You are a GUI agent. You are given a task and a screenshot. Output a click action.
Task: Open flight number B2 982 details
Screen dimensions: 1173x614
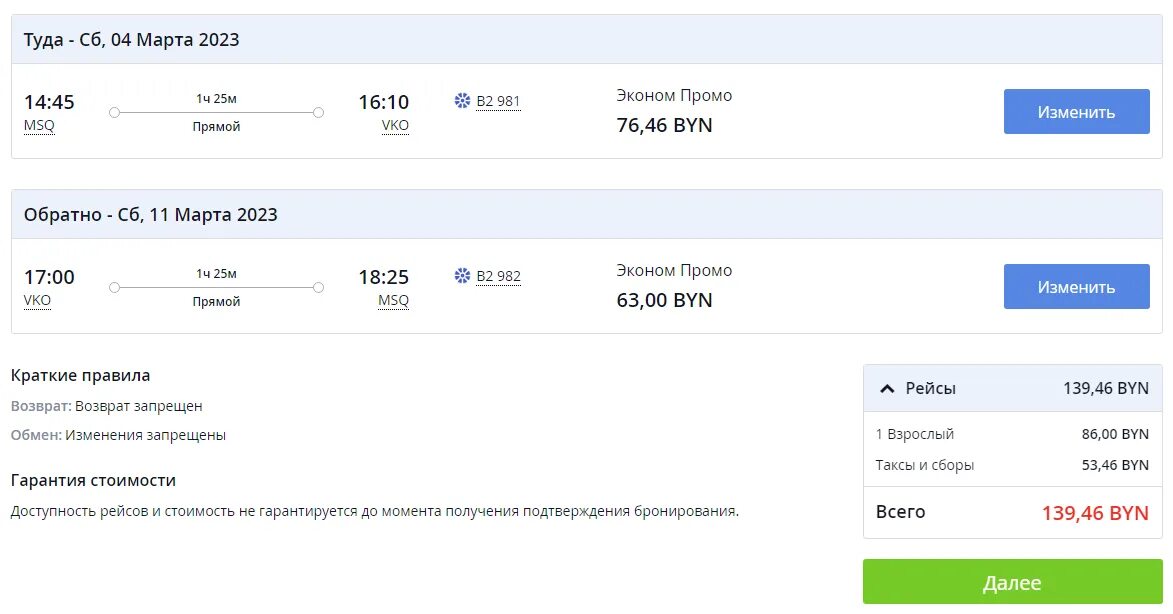[x=498, y=276]
